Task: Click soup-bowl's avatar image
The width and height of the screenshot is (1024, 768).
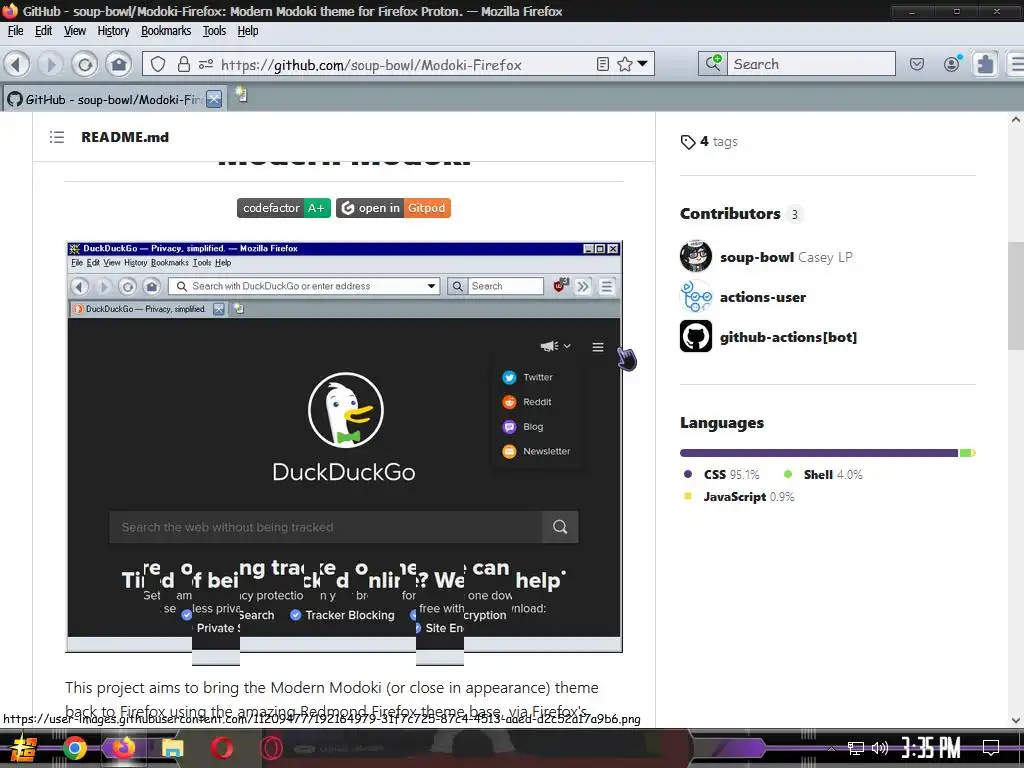Action: point(696,256)
